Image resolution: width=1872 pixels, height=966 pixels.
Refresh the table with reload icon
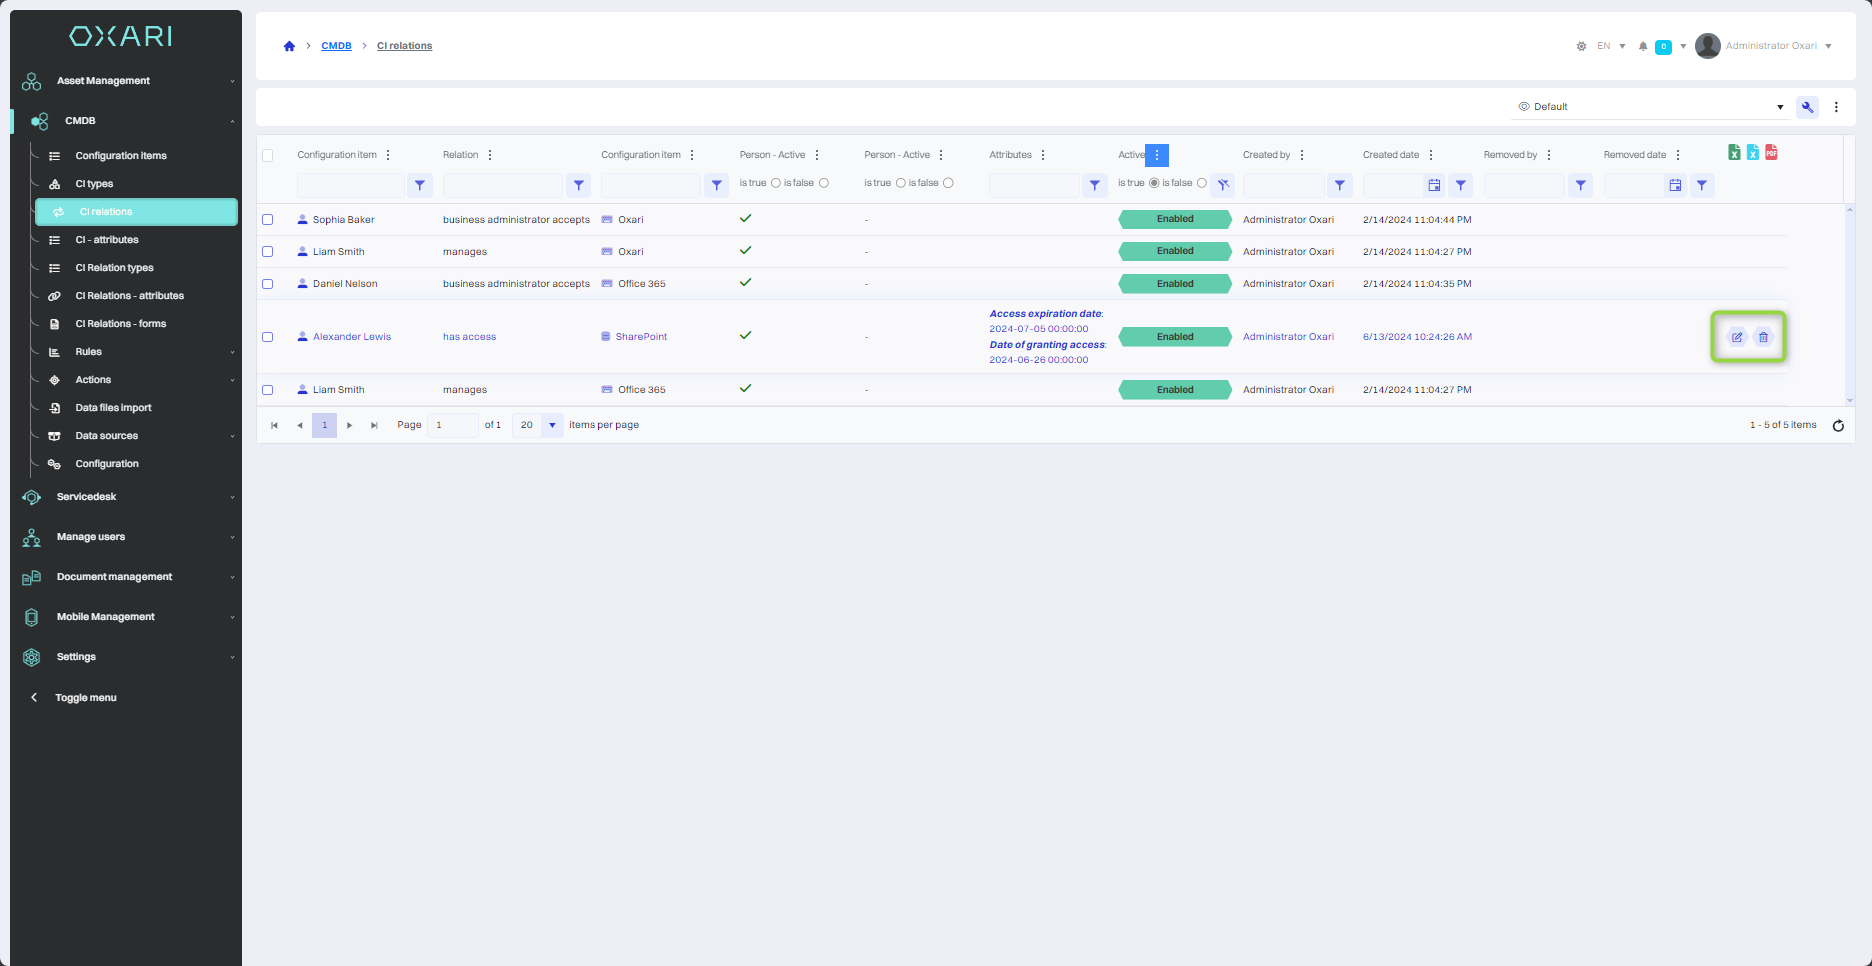click(1838, 426)
